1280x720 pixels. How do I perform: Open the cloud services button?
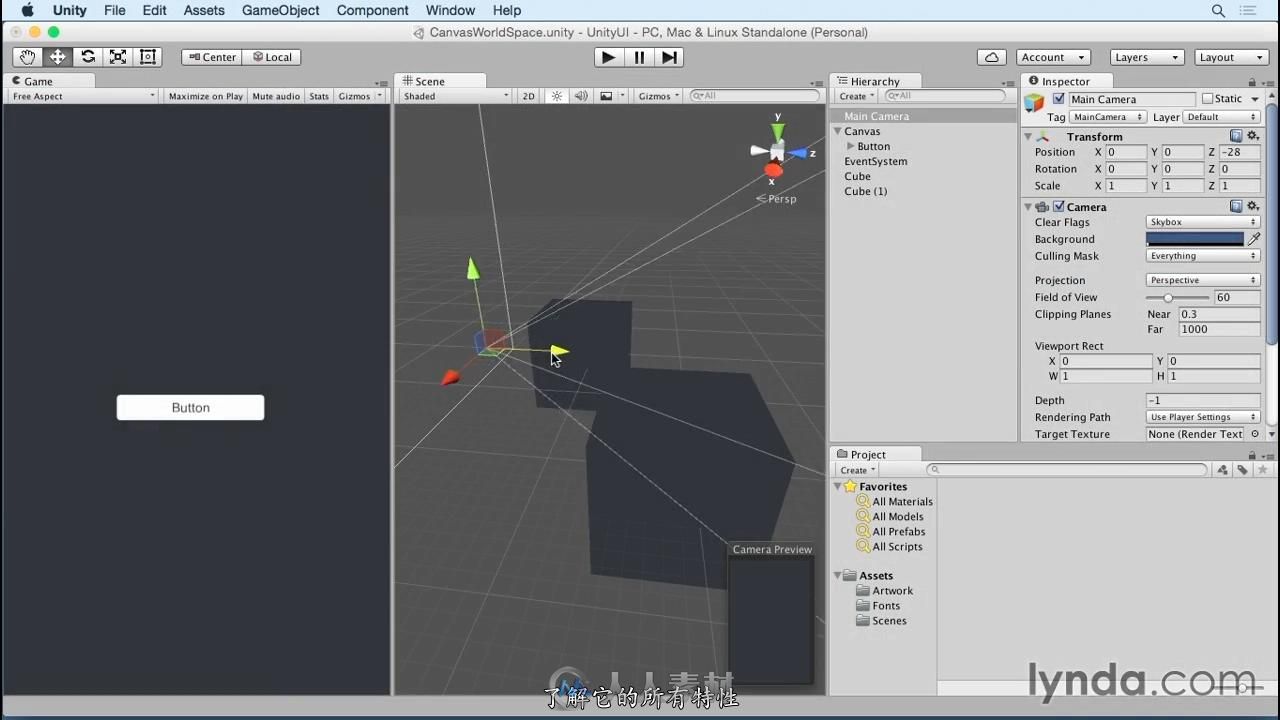[991, 57]
